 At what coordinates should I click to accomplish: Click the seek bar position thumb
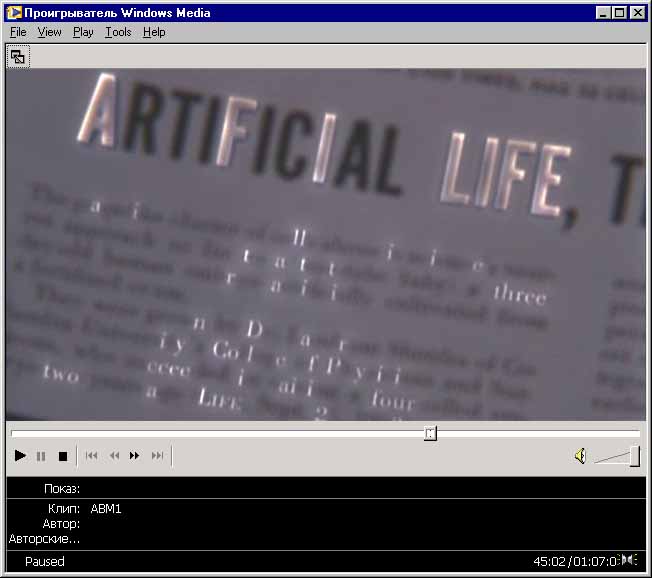(430, 433)
